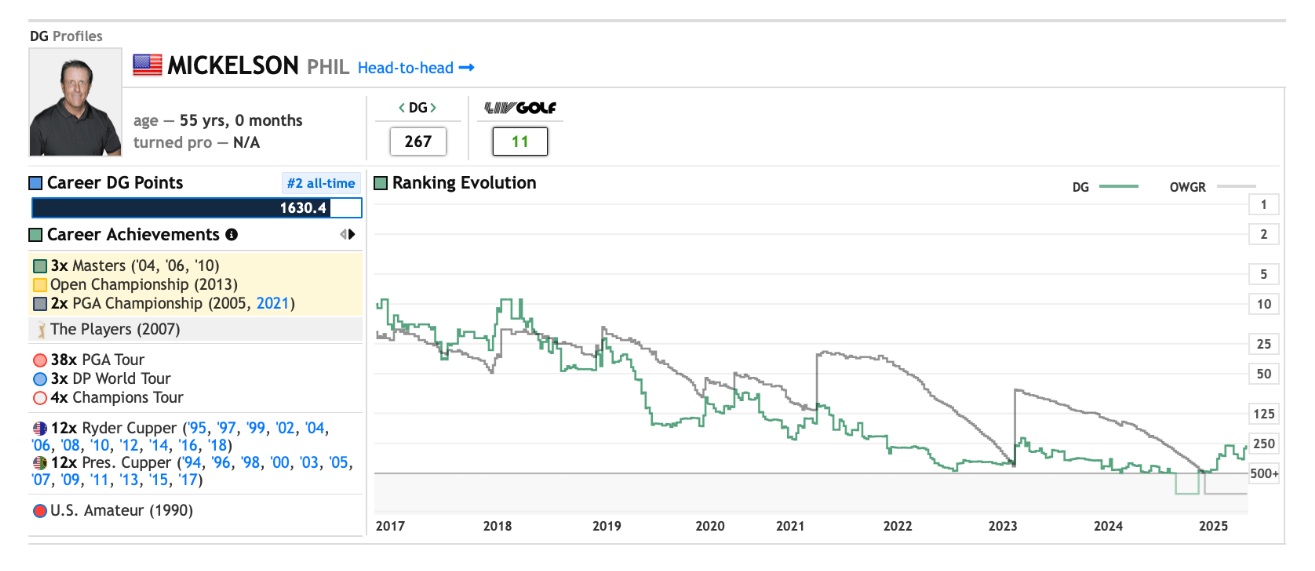Click the right chevron beside DG ranking
1315x571 pixels.
coord(433,107)
